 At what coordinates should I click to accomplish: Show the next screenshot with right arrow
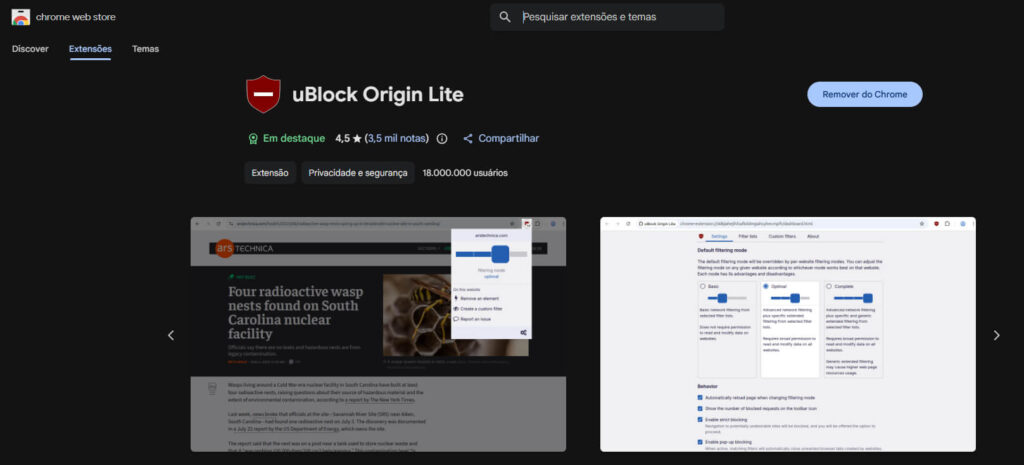(x=997, y=335)
